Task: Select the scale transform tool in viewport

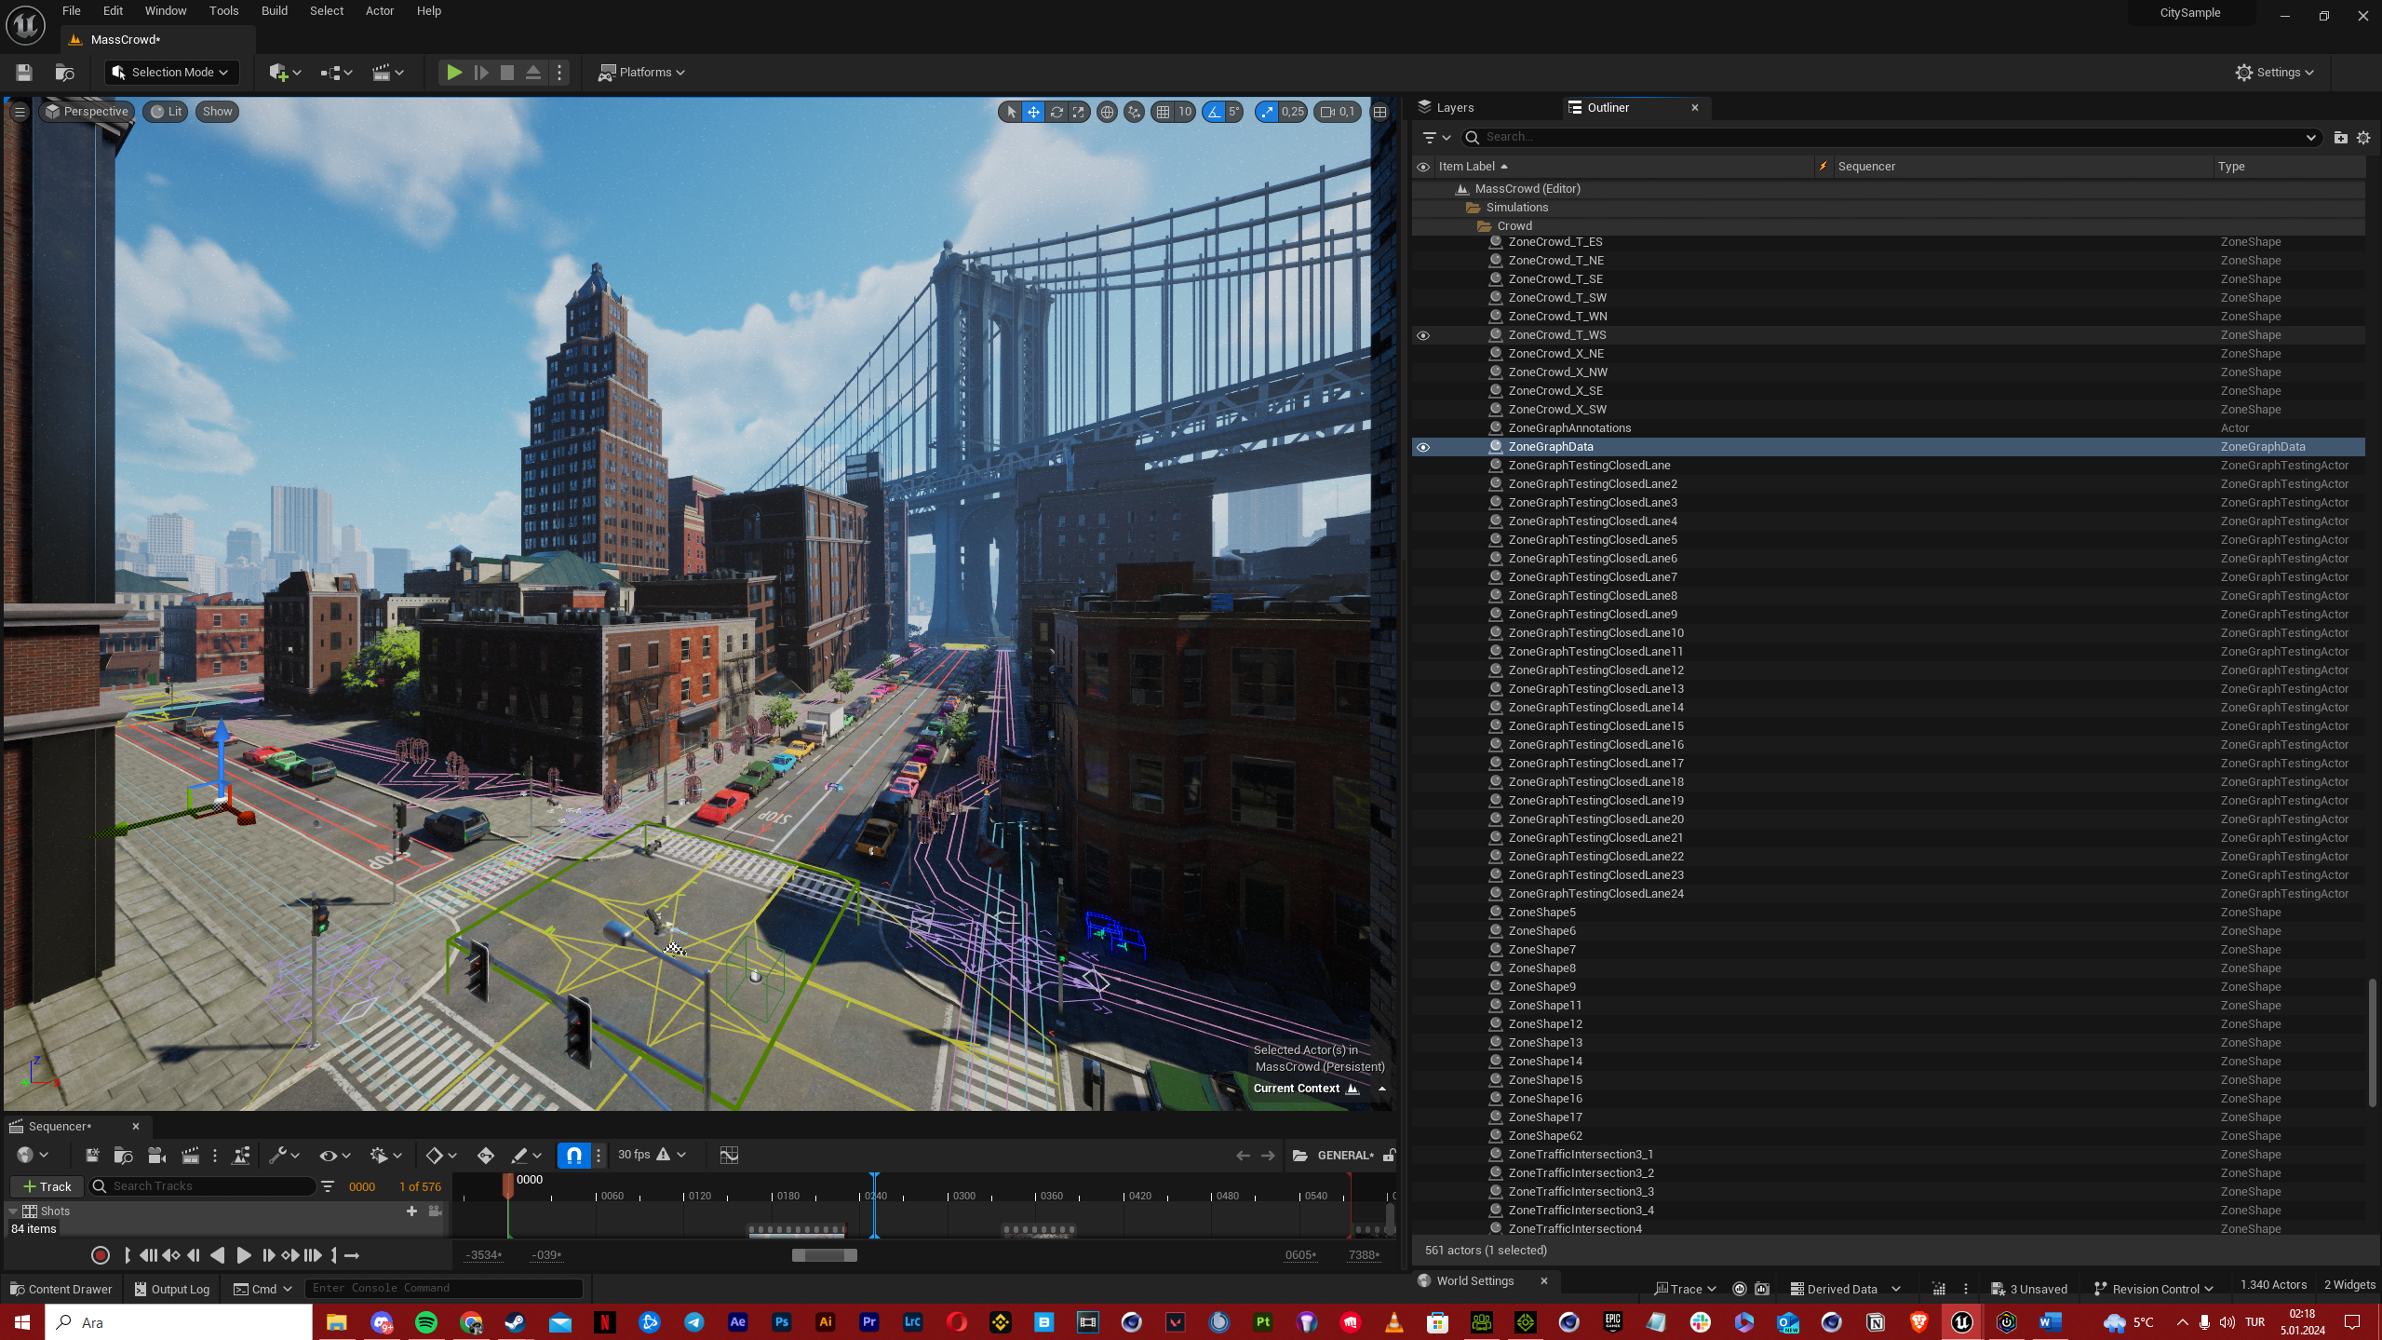Action: click(1079, 112)
